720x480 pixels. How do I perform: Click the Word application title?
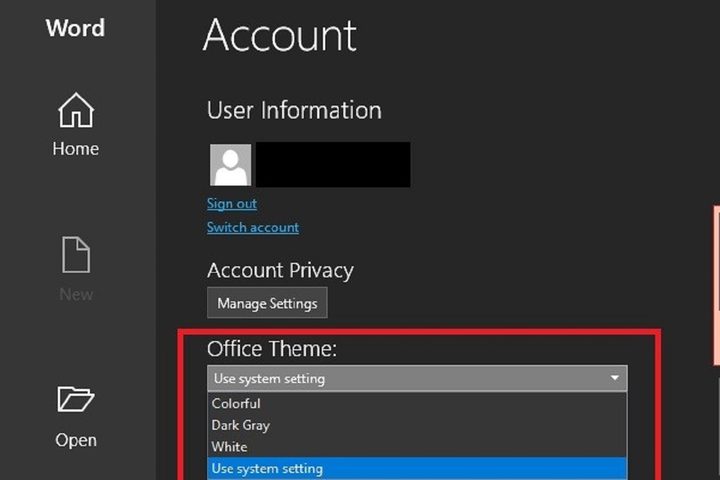pos(75,28)
